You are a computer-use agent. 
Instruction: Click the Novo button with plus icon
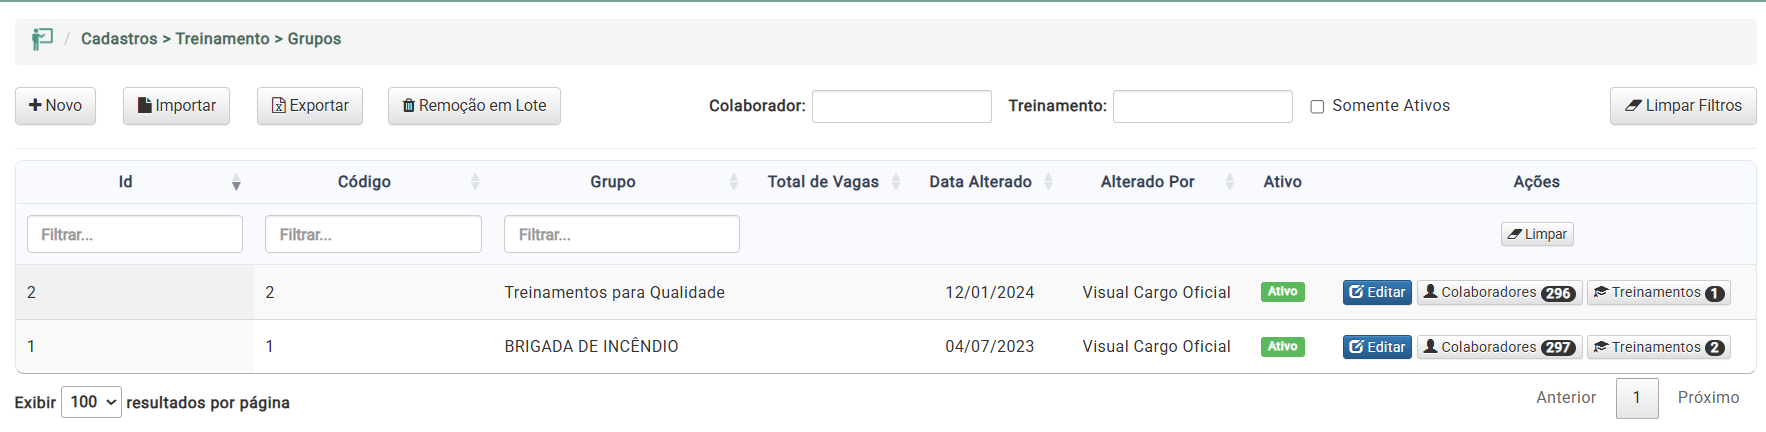[55, 106]
